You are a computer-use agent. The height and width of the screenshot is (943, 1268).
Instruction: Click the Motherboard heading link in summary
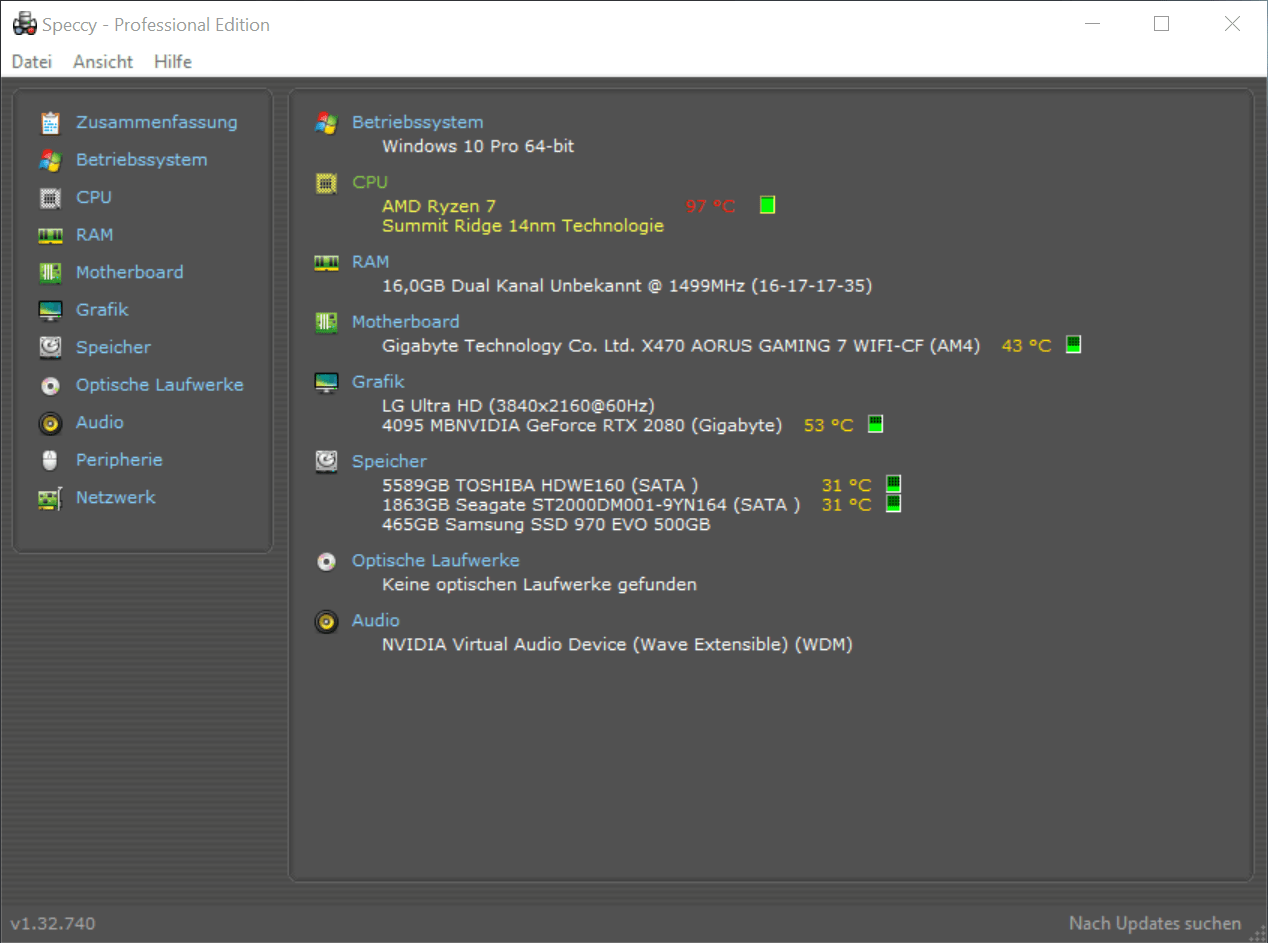tap(406, 322)
